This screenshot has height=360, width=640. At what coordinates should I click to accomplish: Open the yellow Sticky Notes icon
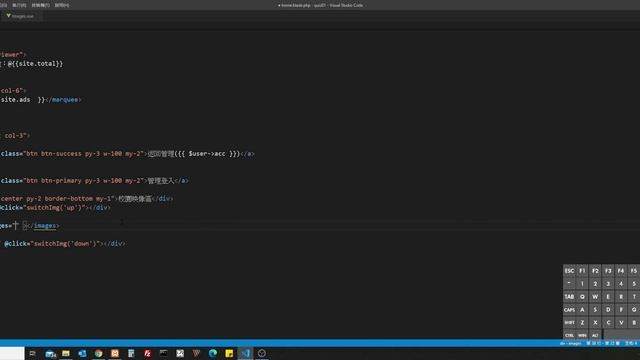coord(229,353)
